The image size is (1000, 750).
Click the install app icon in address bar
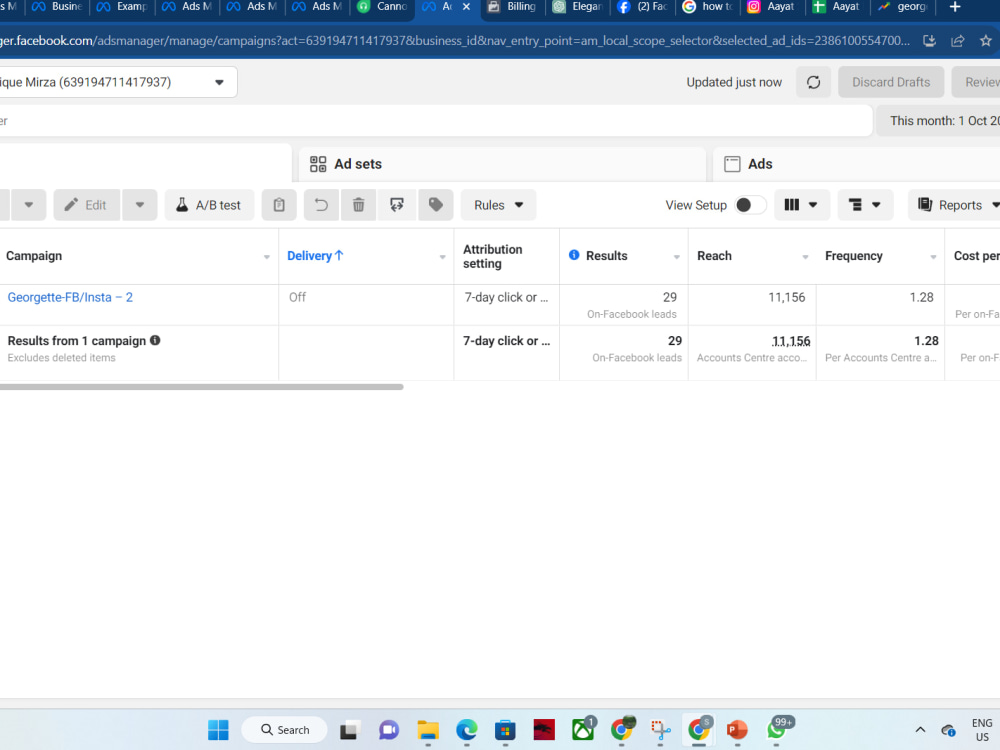[x=929, y=41]
